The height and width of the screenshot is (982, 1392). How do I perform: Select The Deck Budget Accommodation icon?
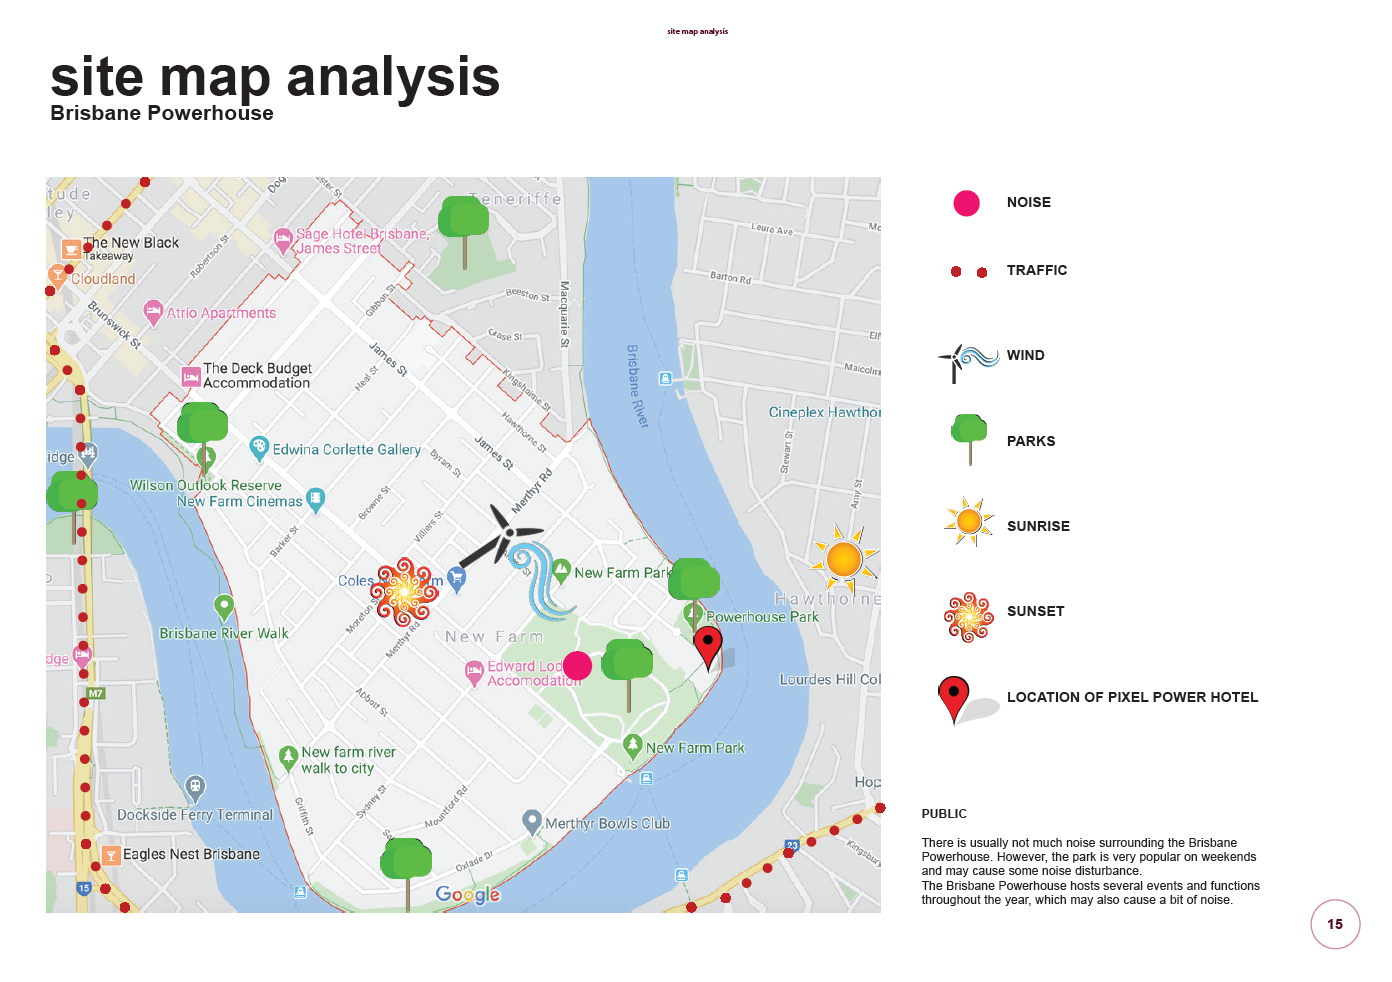click(x=191, y=377)
